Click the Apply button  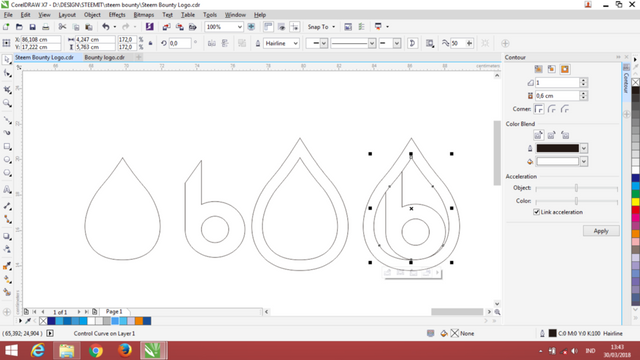pyautogui.click(x=601, y=231)
